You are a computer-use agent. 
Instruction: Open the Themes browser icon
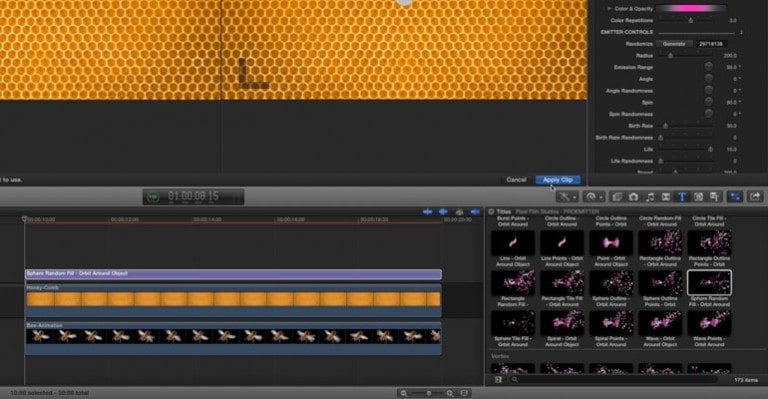click(x=715, y=197)
